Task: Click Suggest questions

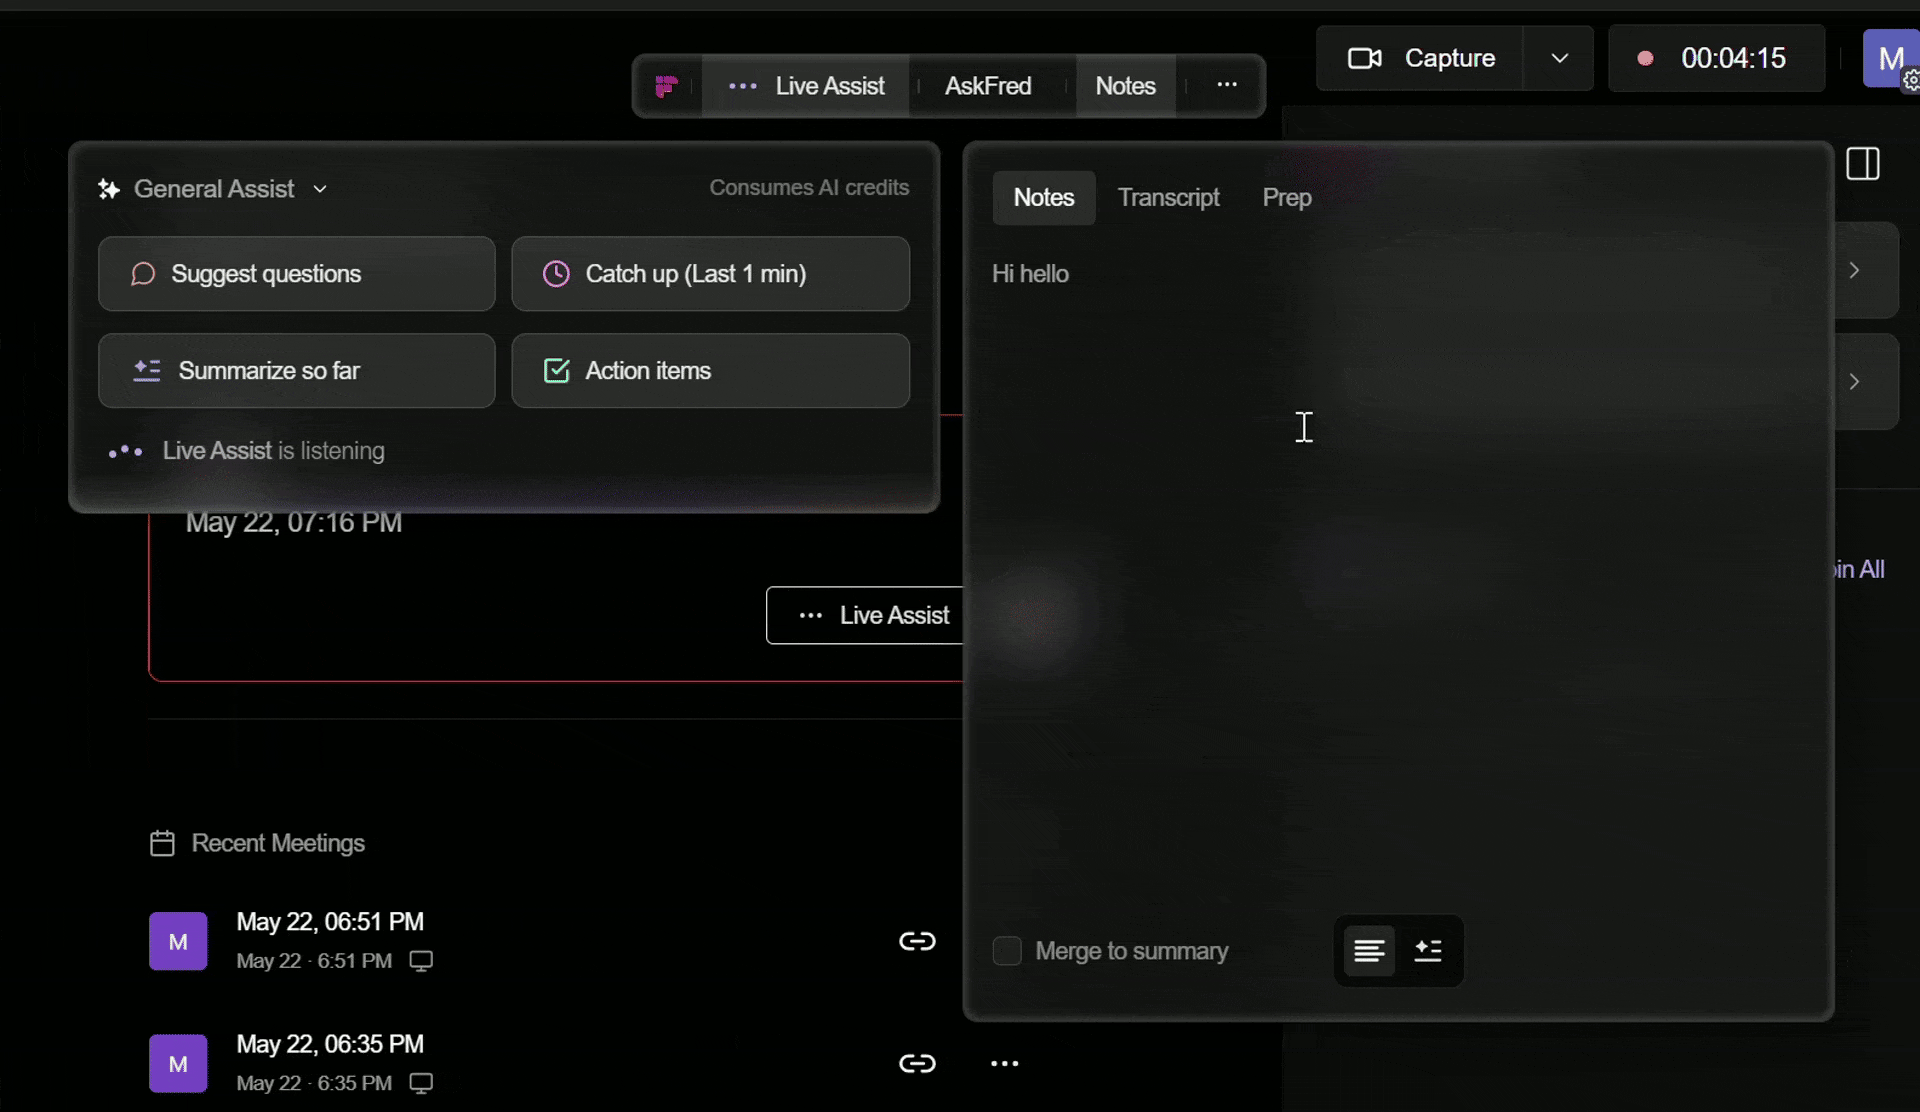Action: coord(297,274)
